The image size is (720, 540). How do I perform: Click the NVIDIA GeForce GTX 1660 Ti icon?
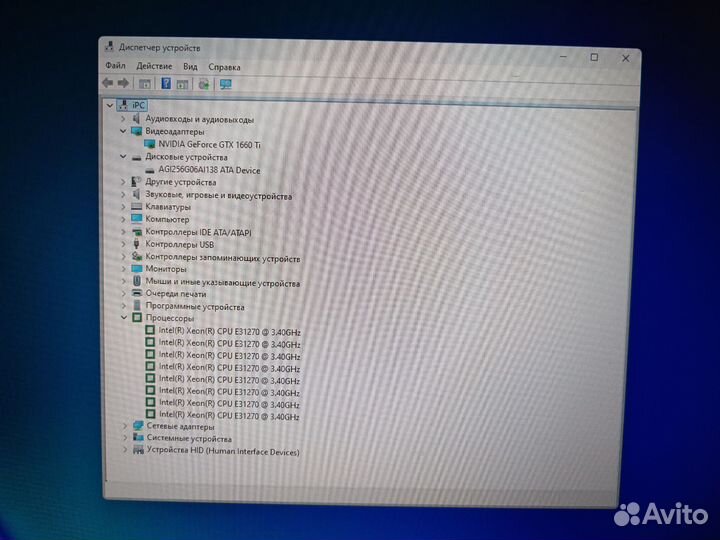(x=149, y=144)
